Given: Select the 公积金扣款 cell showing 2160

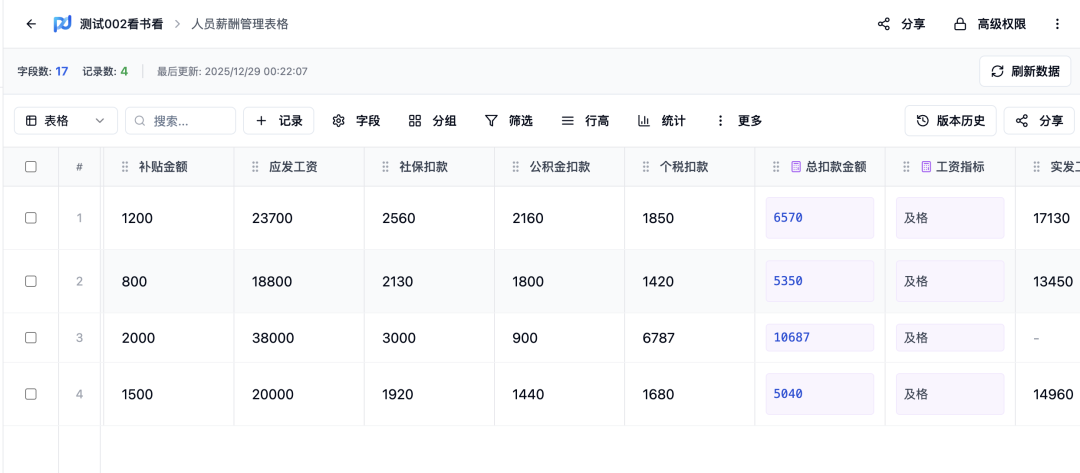Looking at the screenshot, I should point(559,218).
